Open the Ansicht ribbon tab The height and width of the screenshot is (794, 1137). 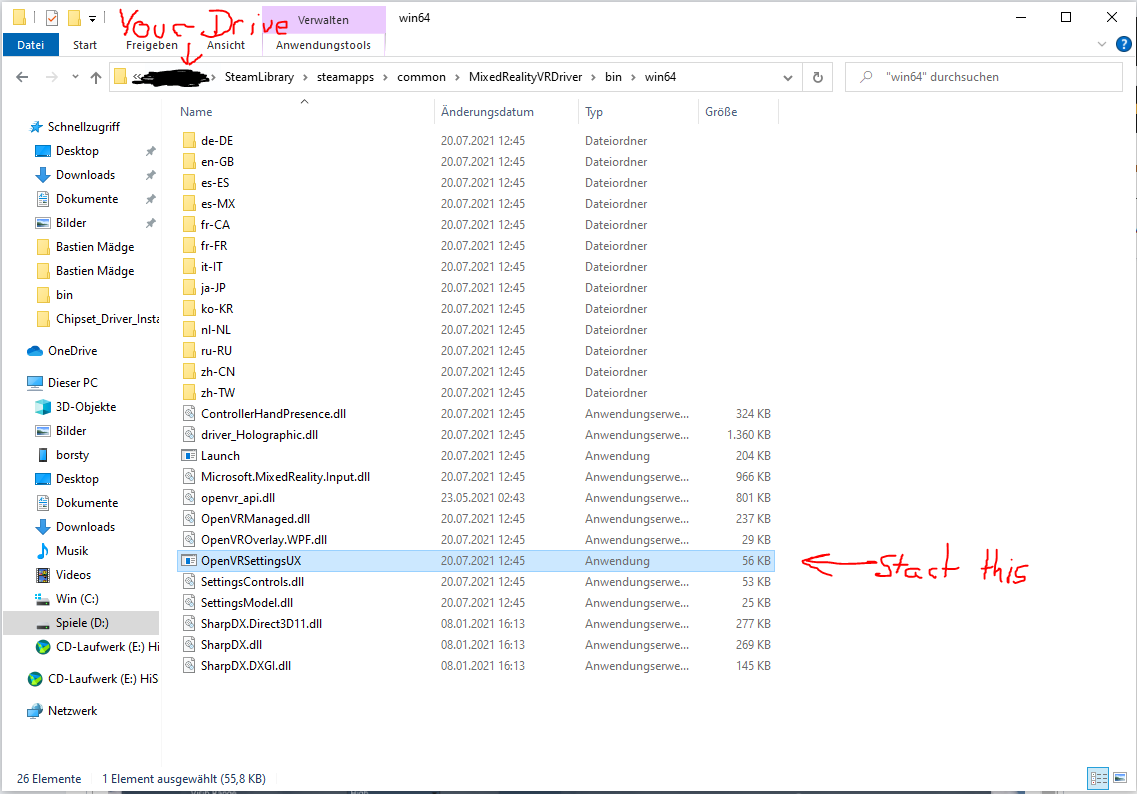pyautogui.click(x=226, y=45)
